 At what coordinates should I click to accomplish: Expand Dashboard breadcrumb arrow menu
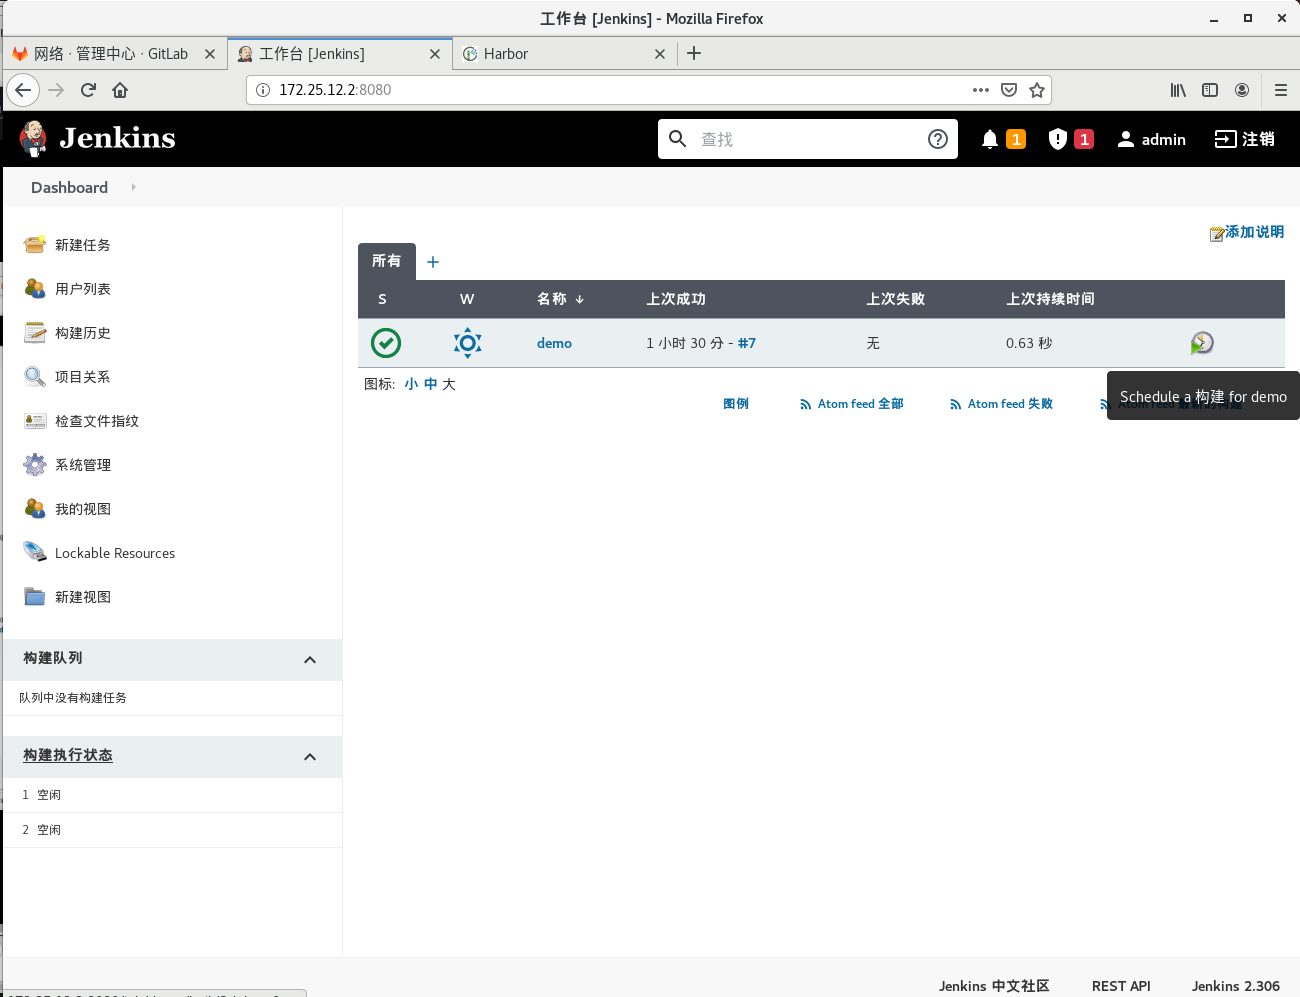click(133, 187)
